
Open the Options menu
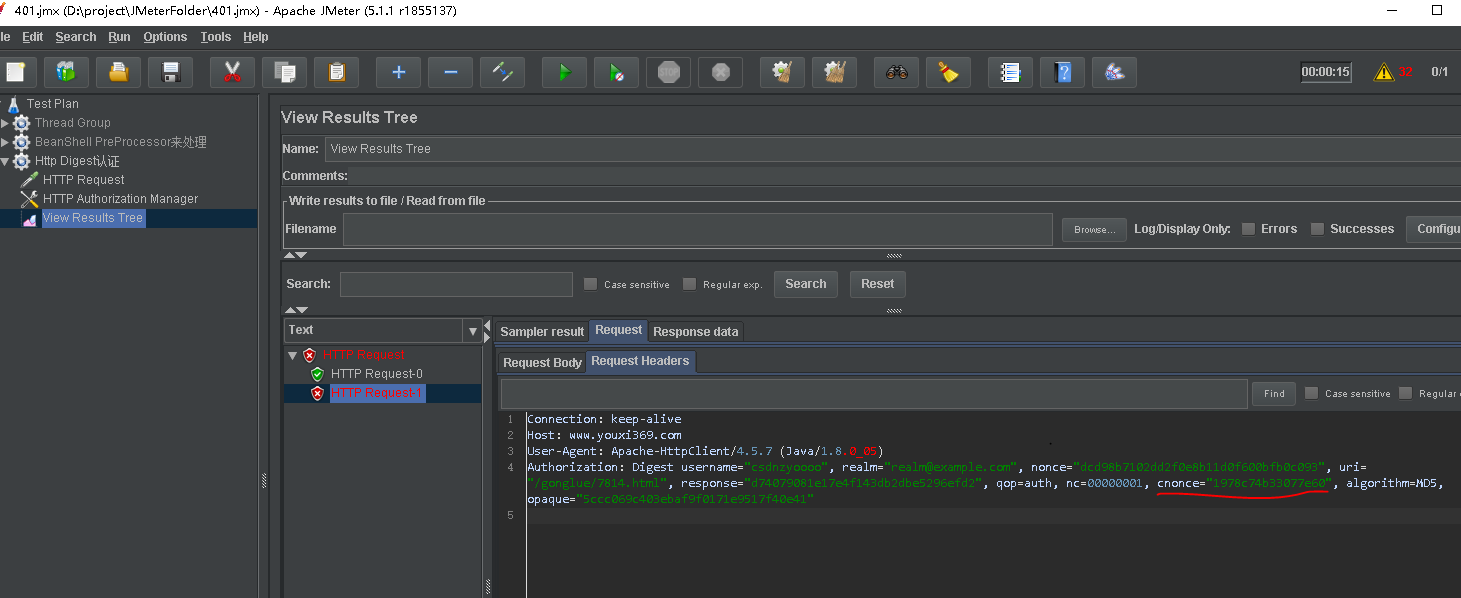pyautogui.click(x=165, y=37)
